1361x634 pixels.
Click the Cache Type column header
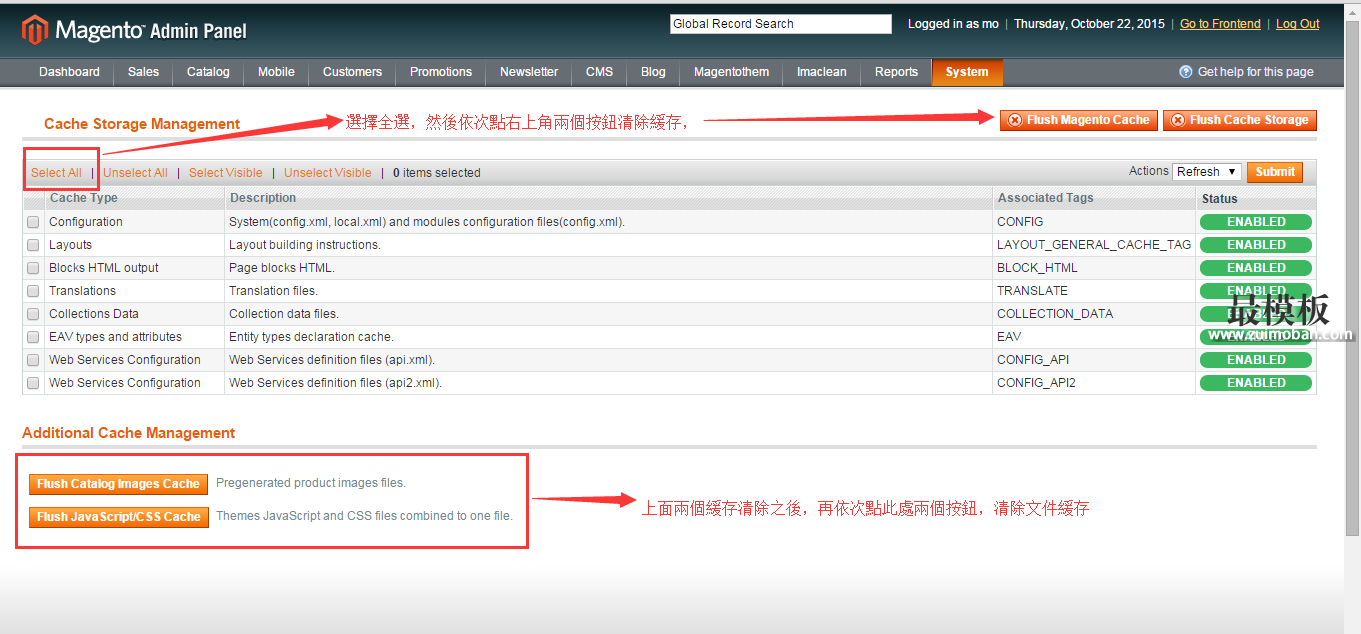(x=84, y=198)
